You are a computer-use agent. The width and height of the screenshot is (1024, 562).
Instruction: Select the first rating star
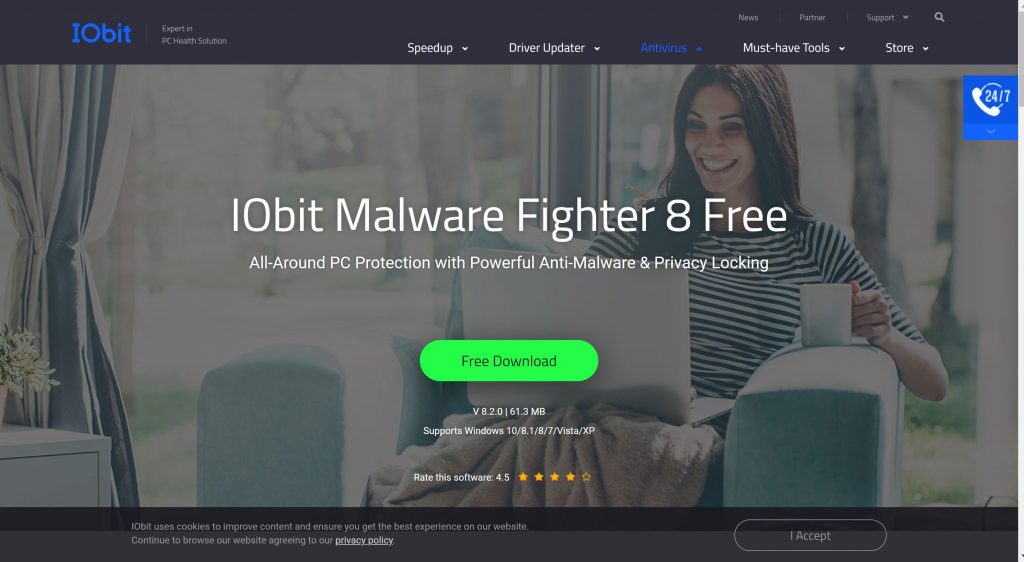(x=523, y=477)
